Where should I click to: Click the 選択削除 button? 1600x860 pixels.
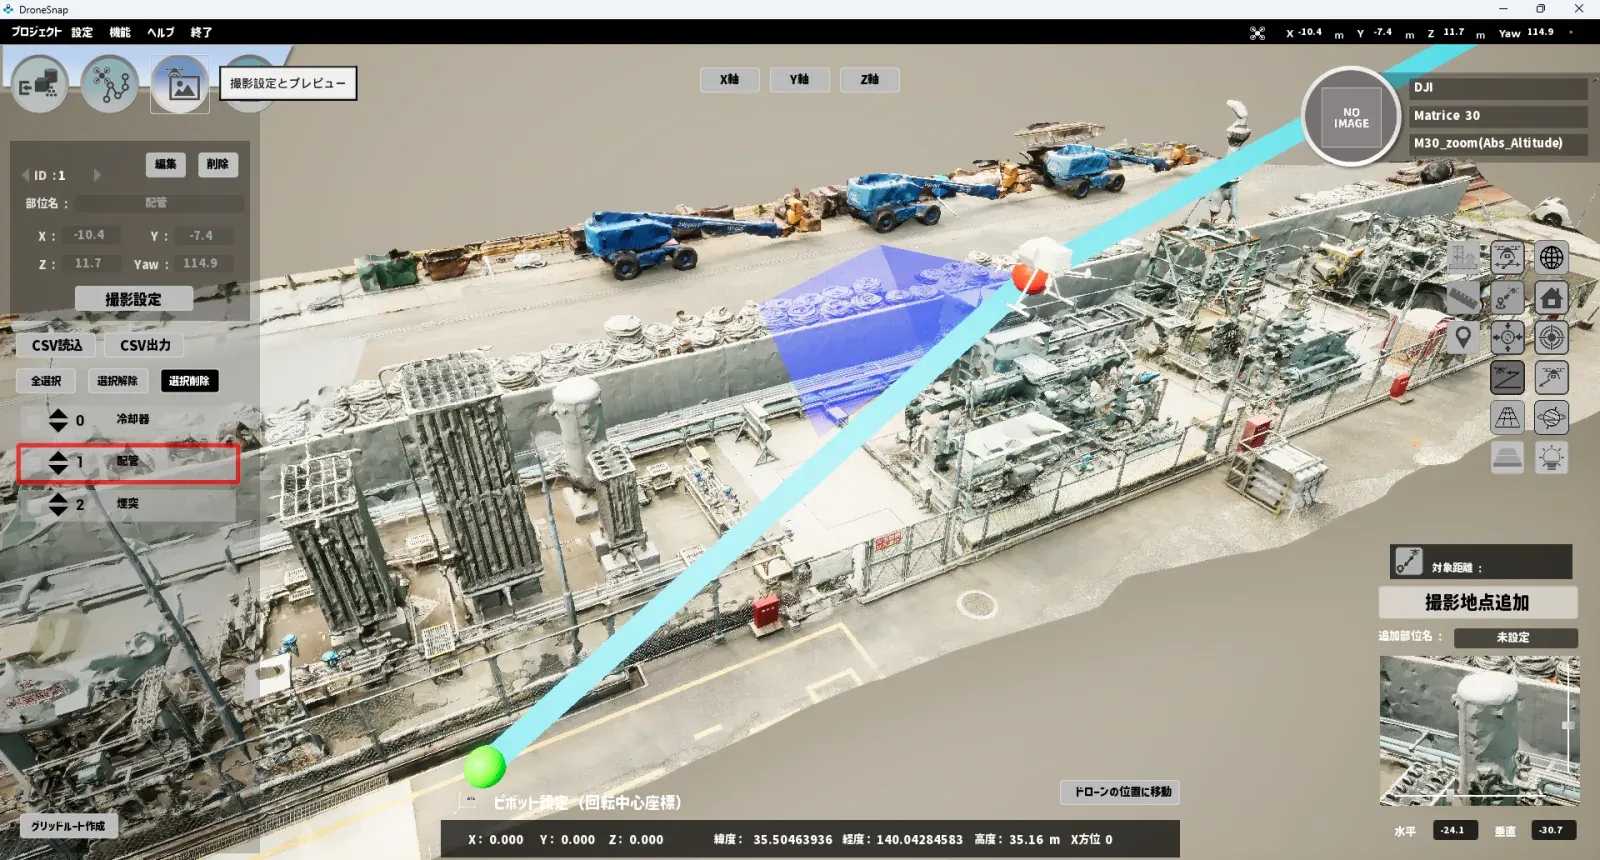[x=189, y=381]
